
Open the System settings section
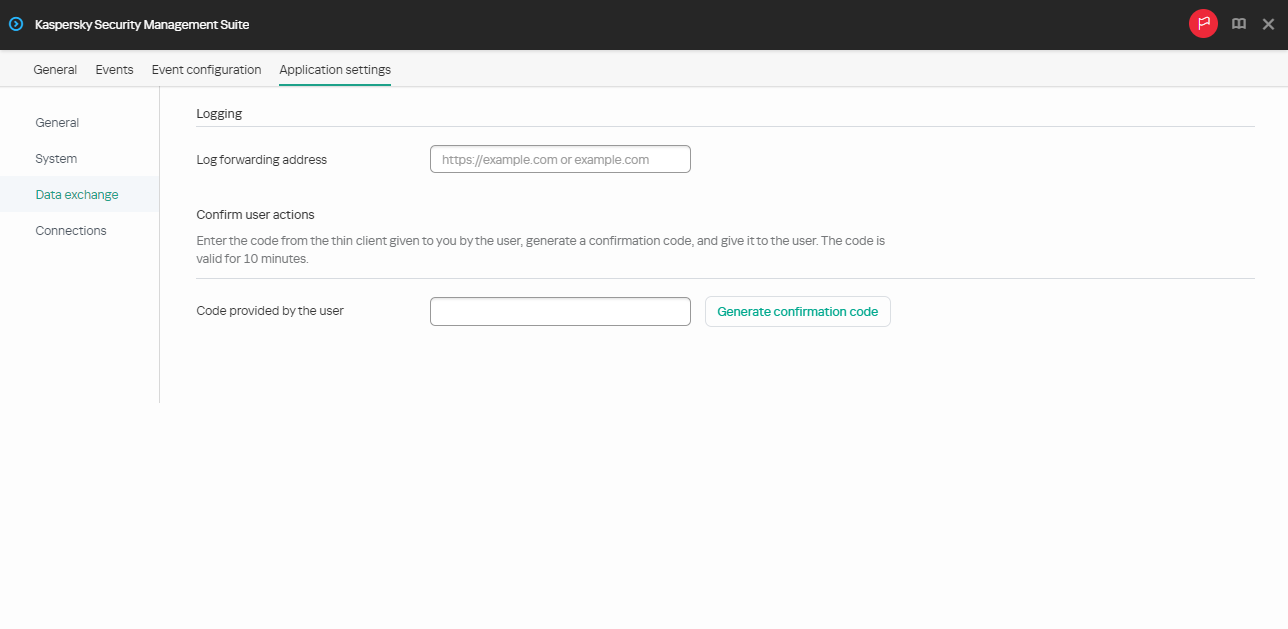[56, 158]
